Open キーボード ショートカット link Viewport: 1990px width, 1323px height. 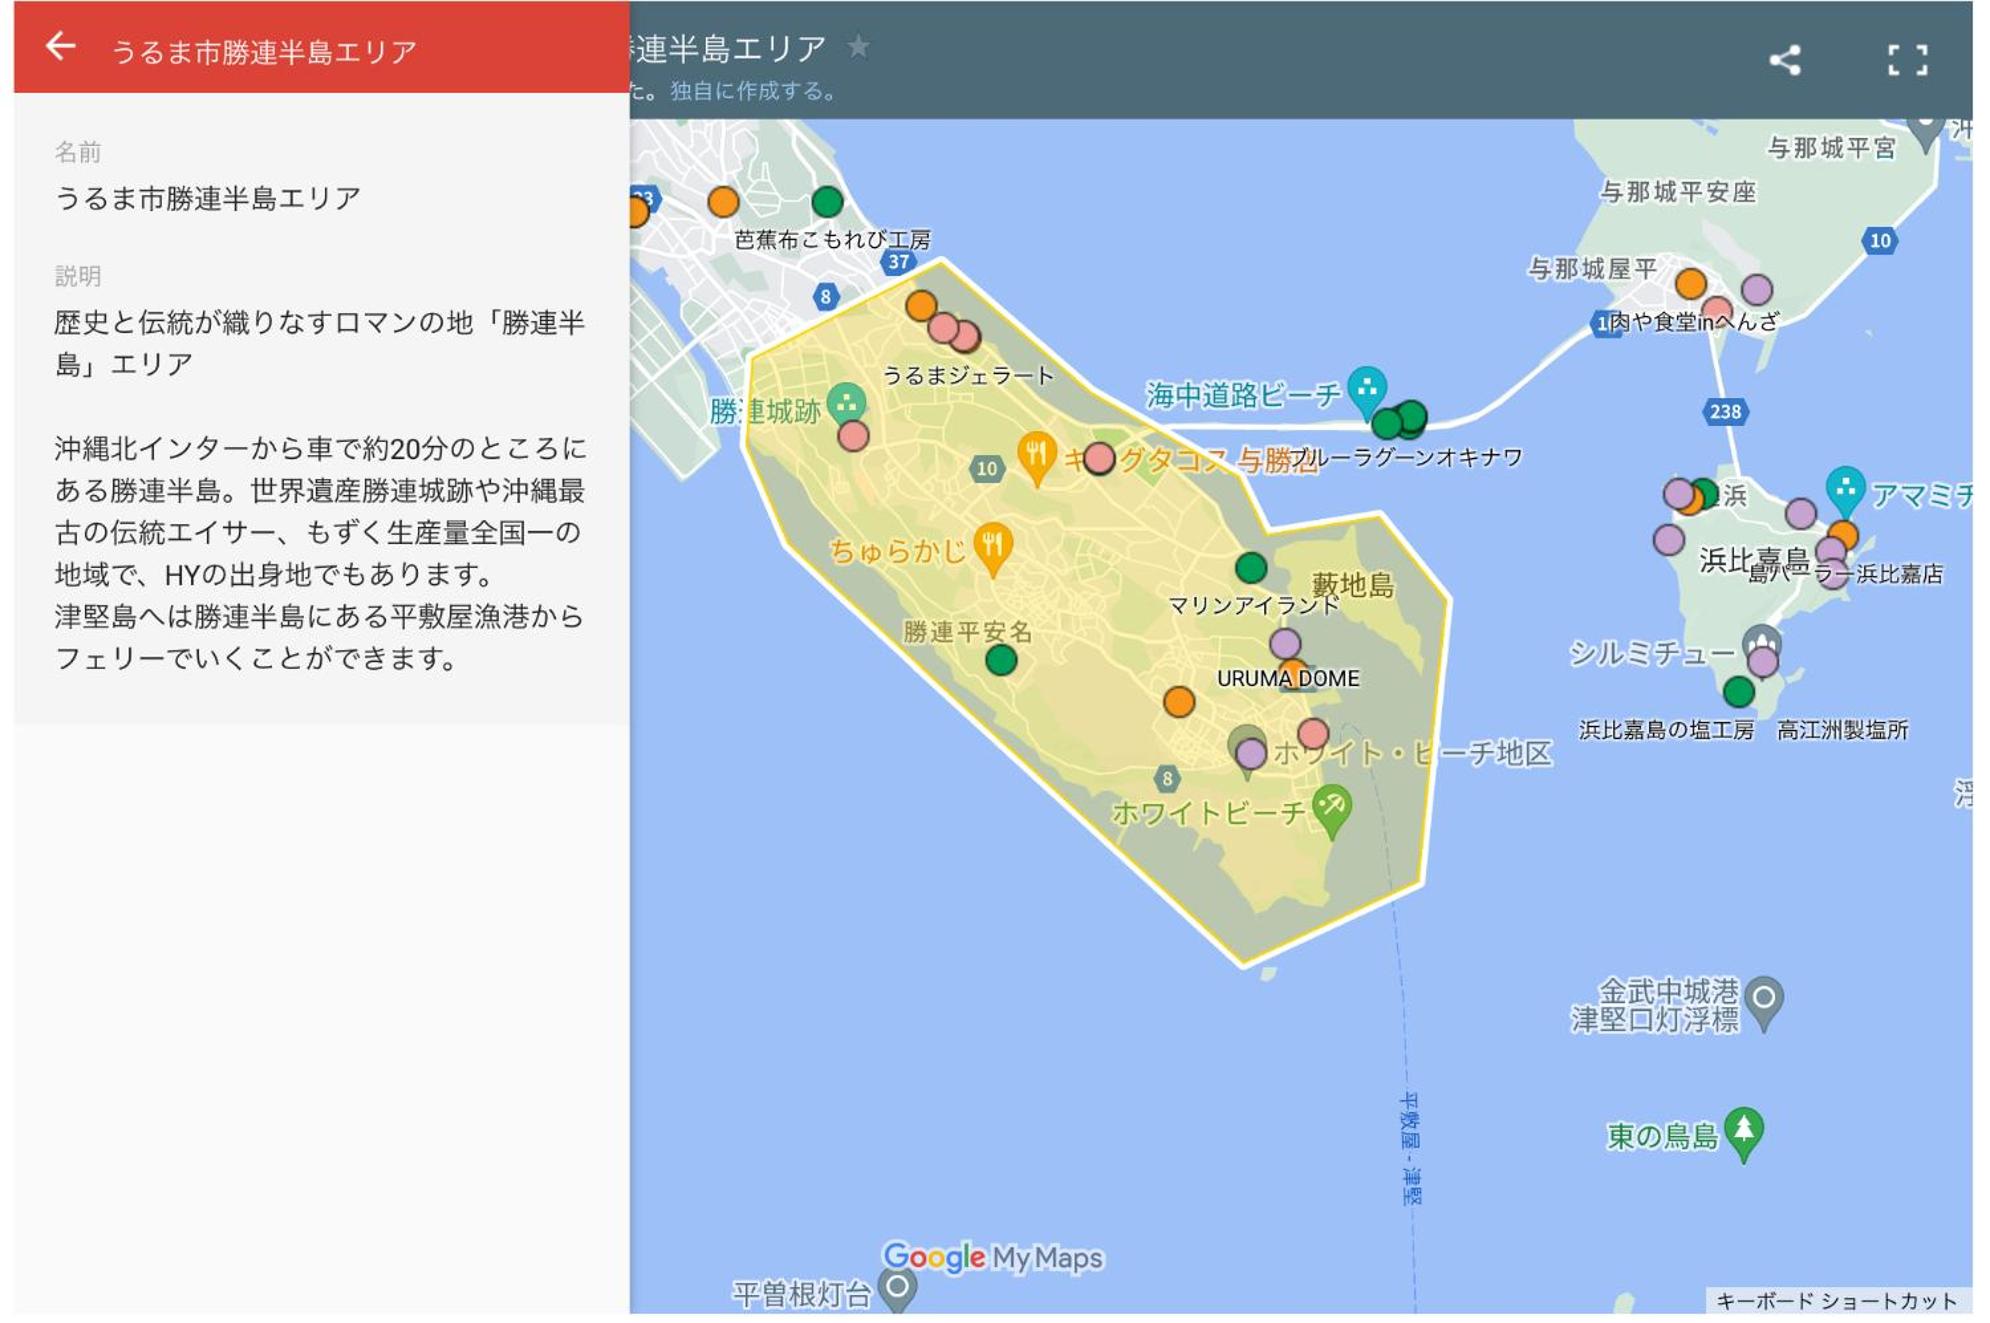(x=1836, y=1301)
